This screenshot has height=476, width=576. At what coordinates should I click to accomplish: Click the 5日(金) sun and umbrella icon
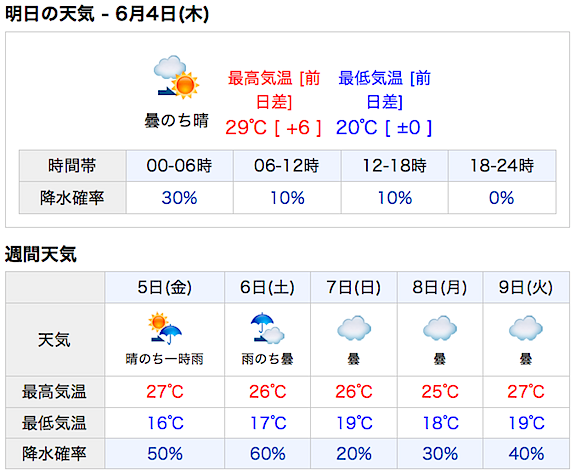165,328
